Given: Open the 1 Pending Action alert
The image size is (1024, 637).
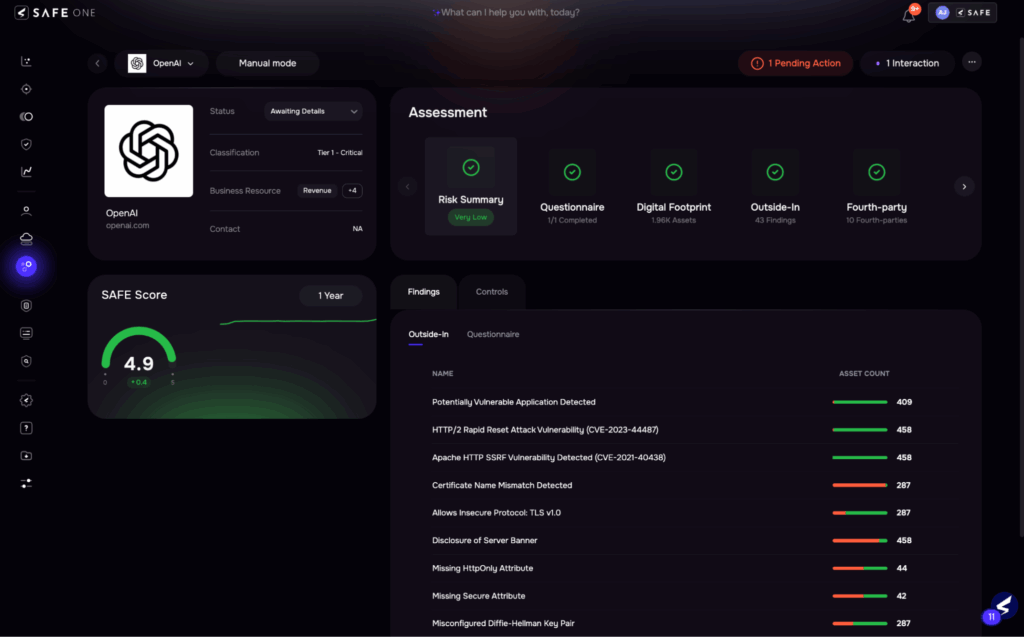Looking at the screenshot, I should click(795, 62).
